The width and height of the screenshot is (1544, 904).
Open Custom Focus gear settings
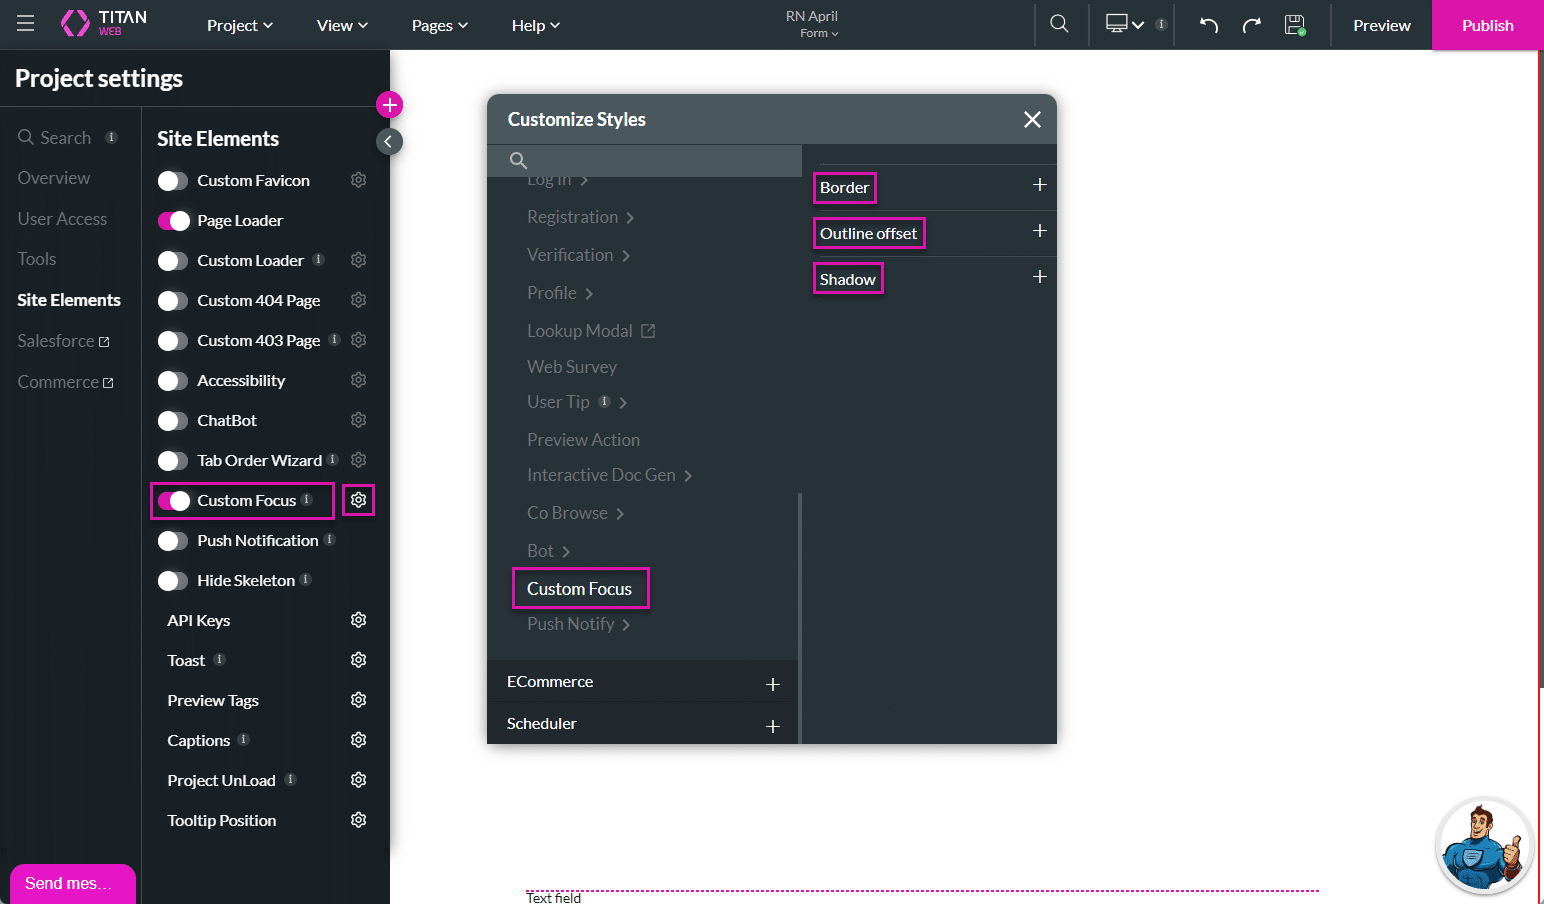(x=358, y=500)
